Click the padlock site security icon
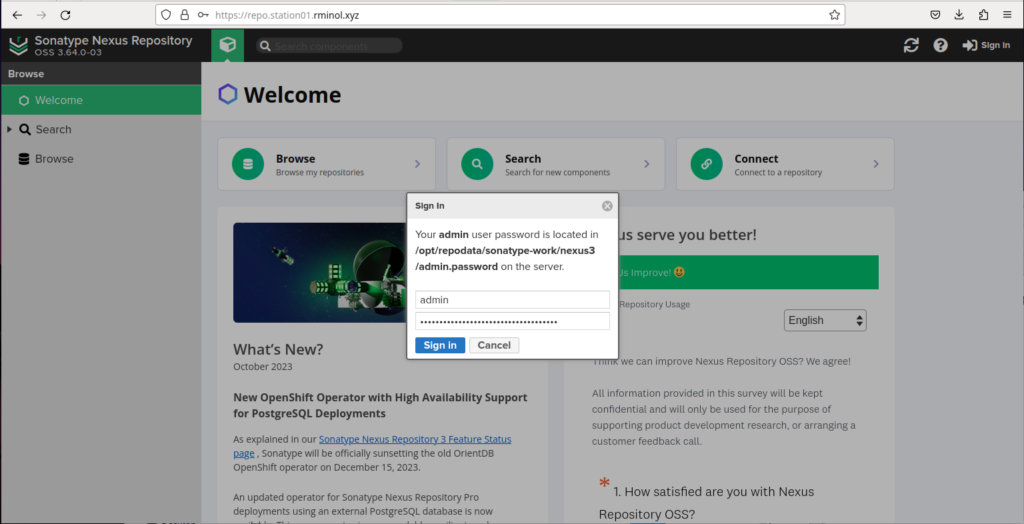The image size is (1024, 524). click(185, 15)
